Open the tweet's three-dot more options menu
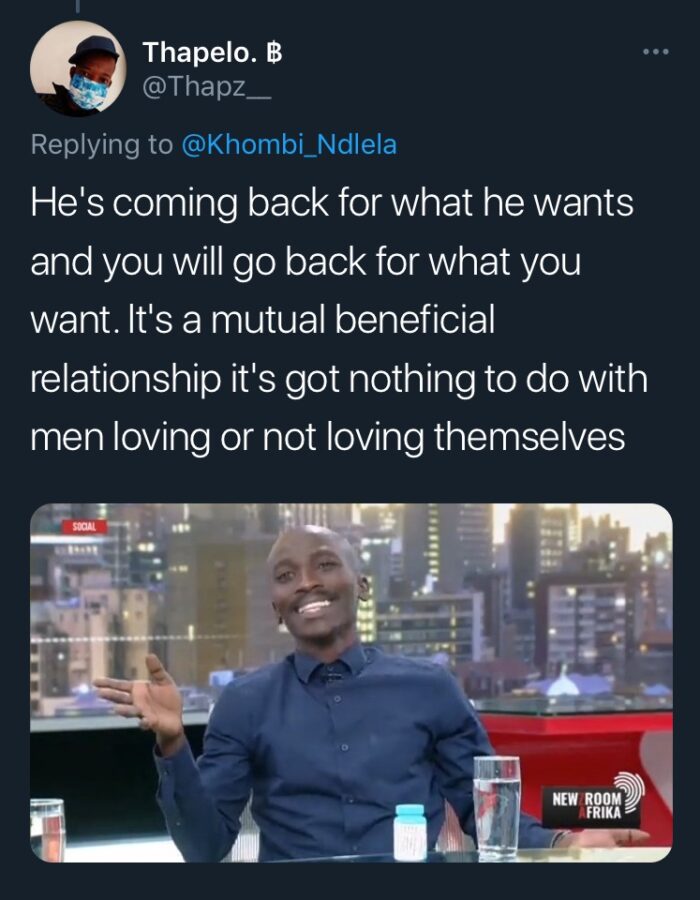This screenshot has height=900, width=700. (x=656, y=52)
